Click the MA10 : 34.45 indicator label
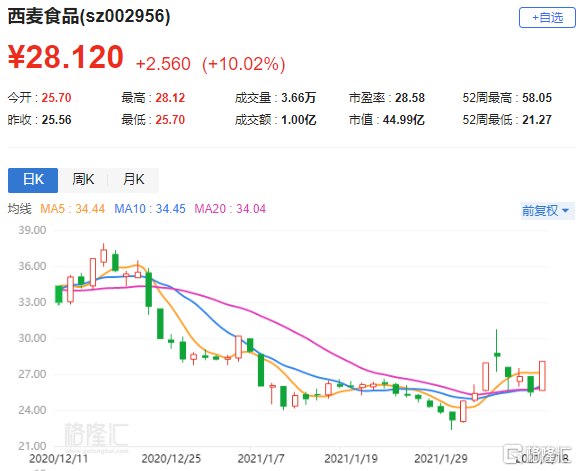The height and width of the screenshot is (471, 578). click(150, 209)
